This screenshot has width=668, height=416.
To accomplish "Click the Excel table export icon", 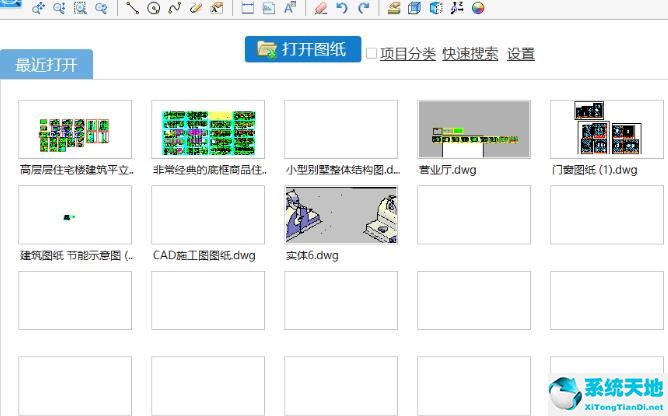I will [x=217, y=8].
